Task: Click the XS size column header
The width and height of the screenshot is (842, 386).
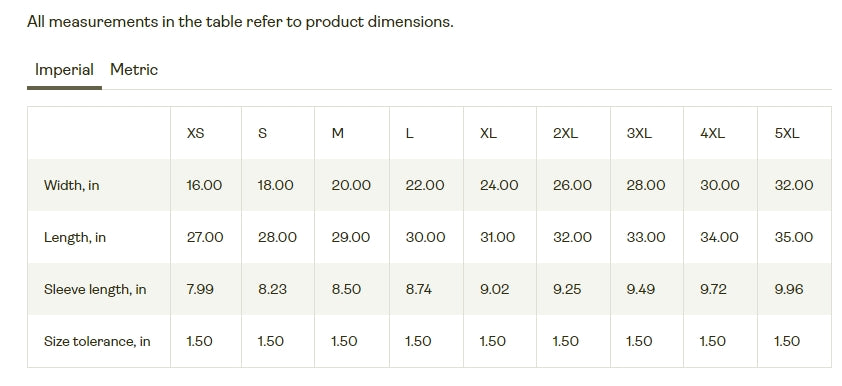Action: (x=195, y=133)
